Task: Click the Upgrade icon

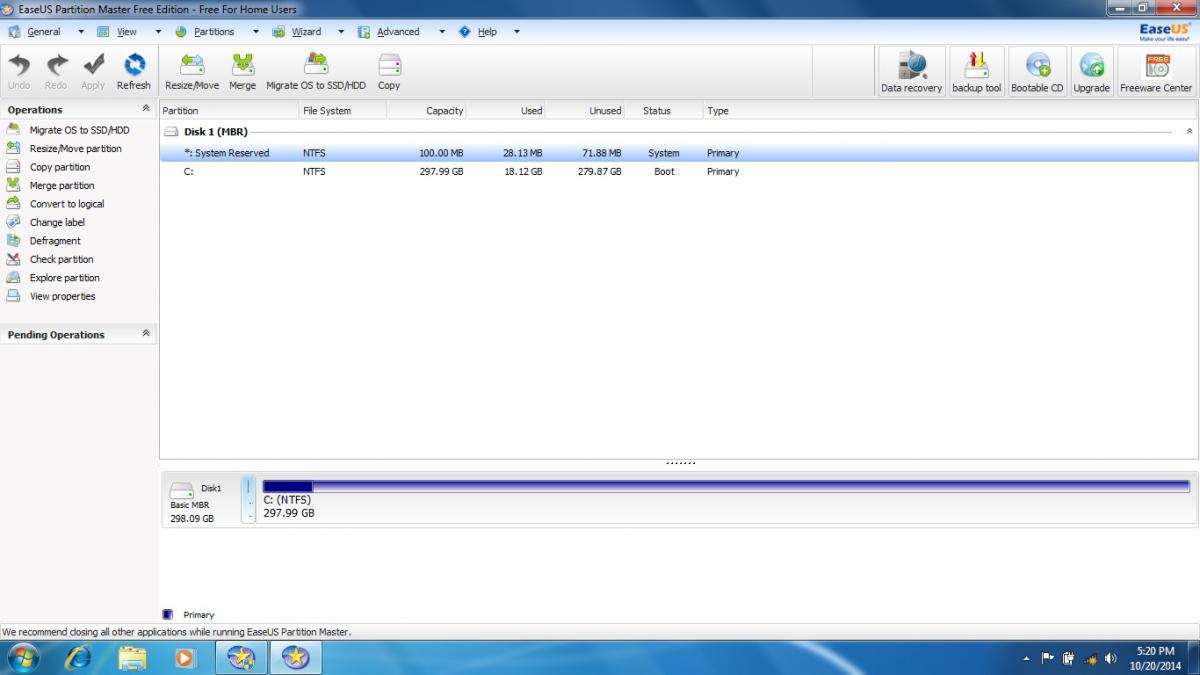Action: tap(1092, 72)
